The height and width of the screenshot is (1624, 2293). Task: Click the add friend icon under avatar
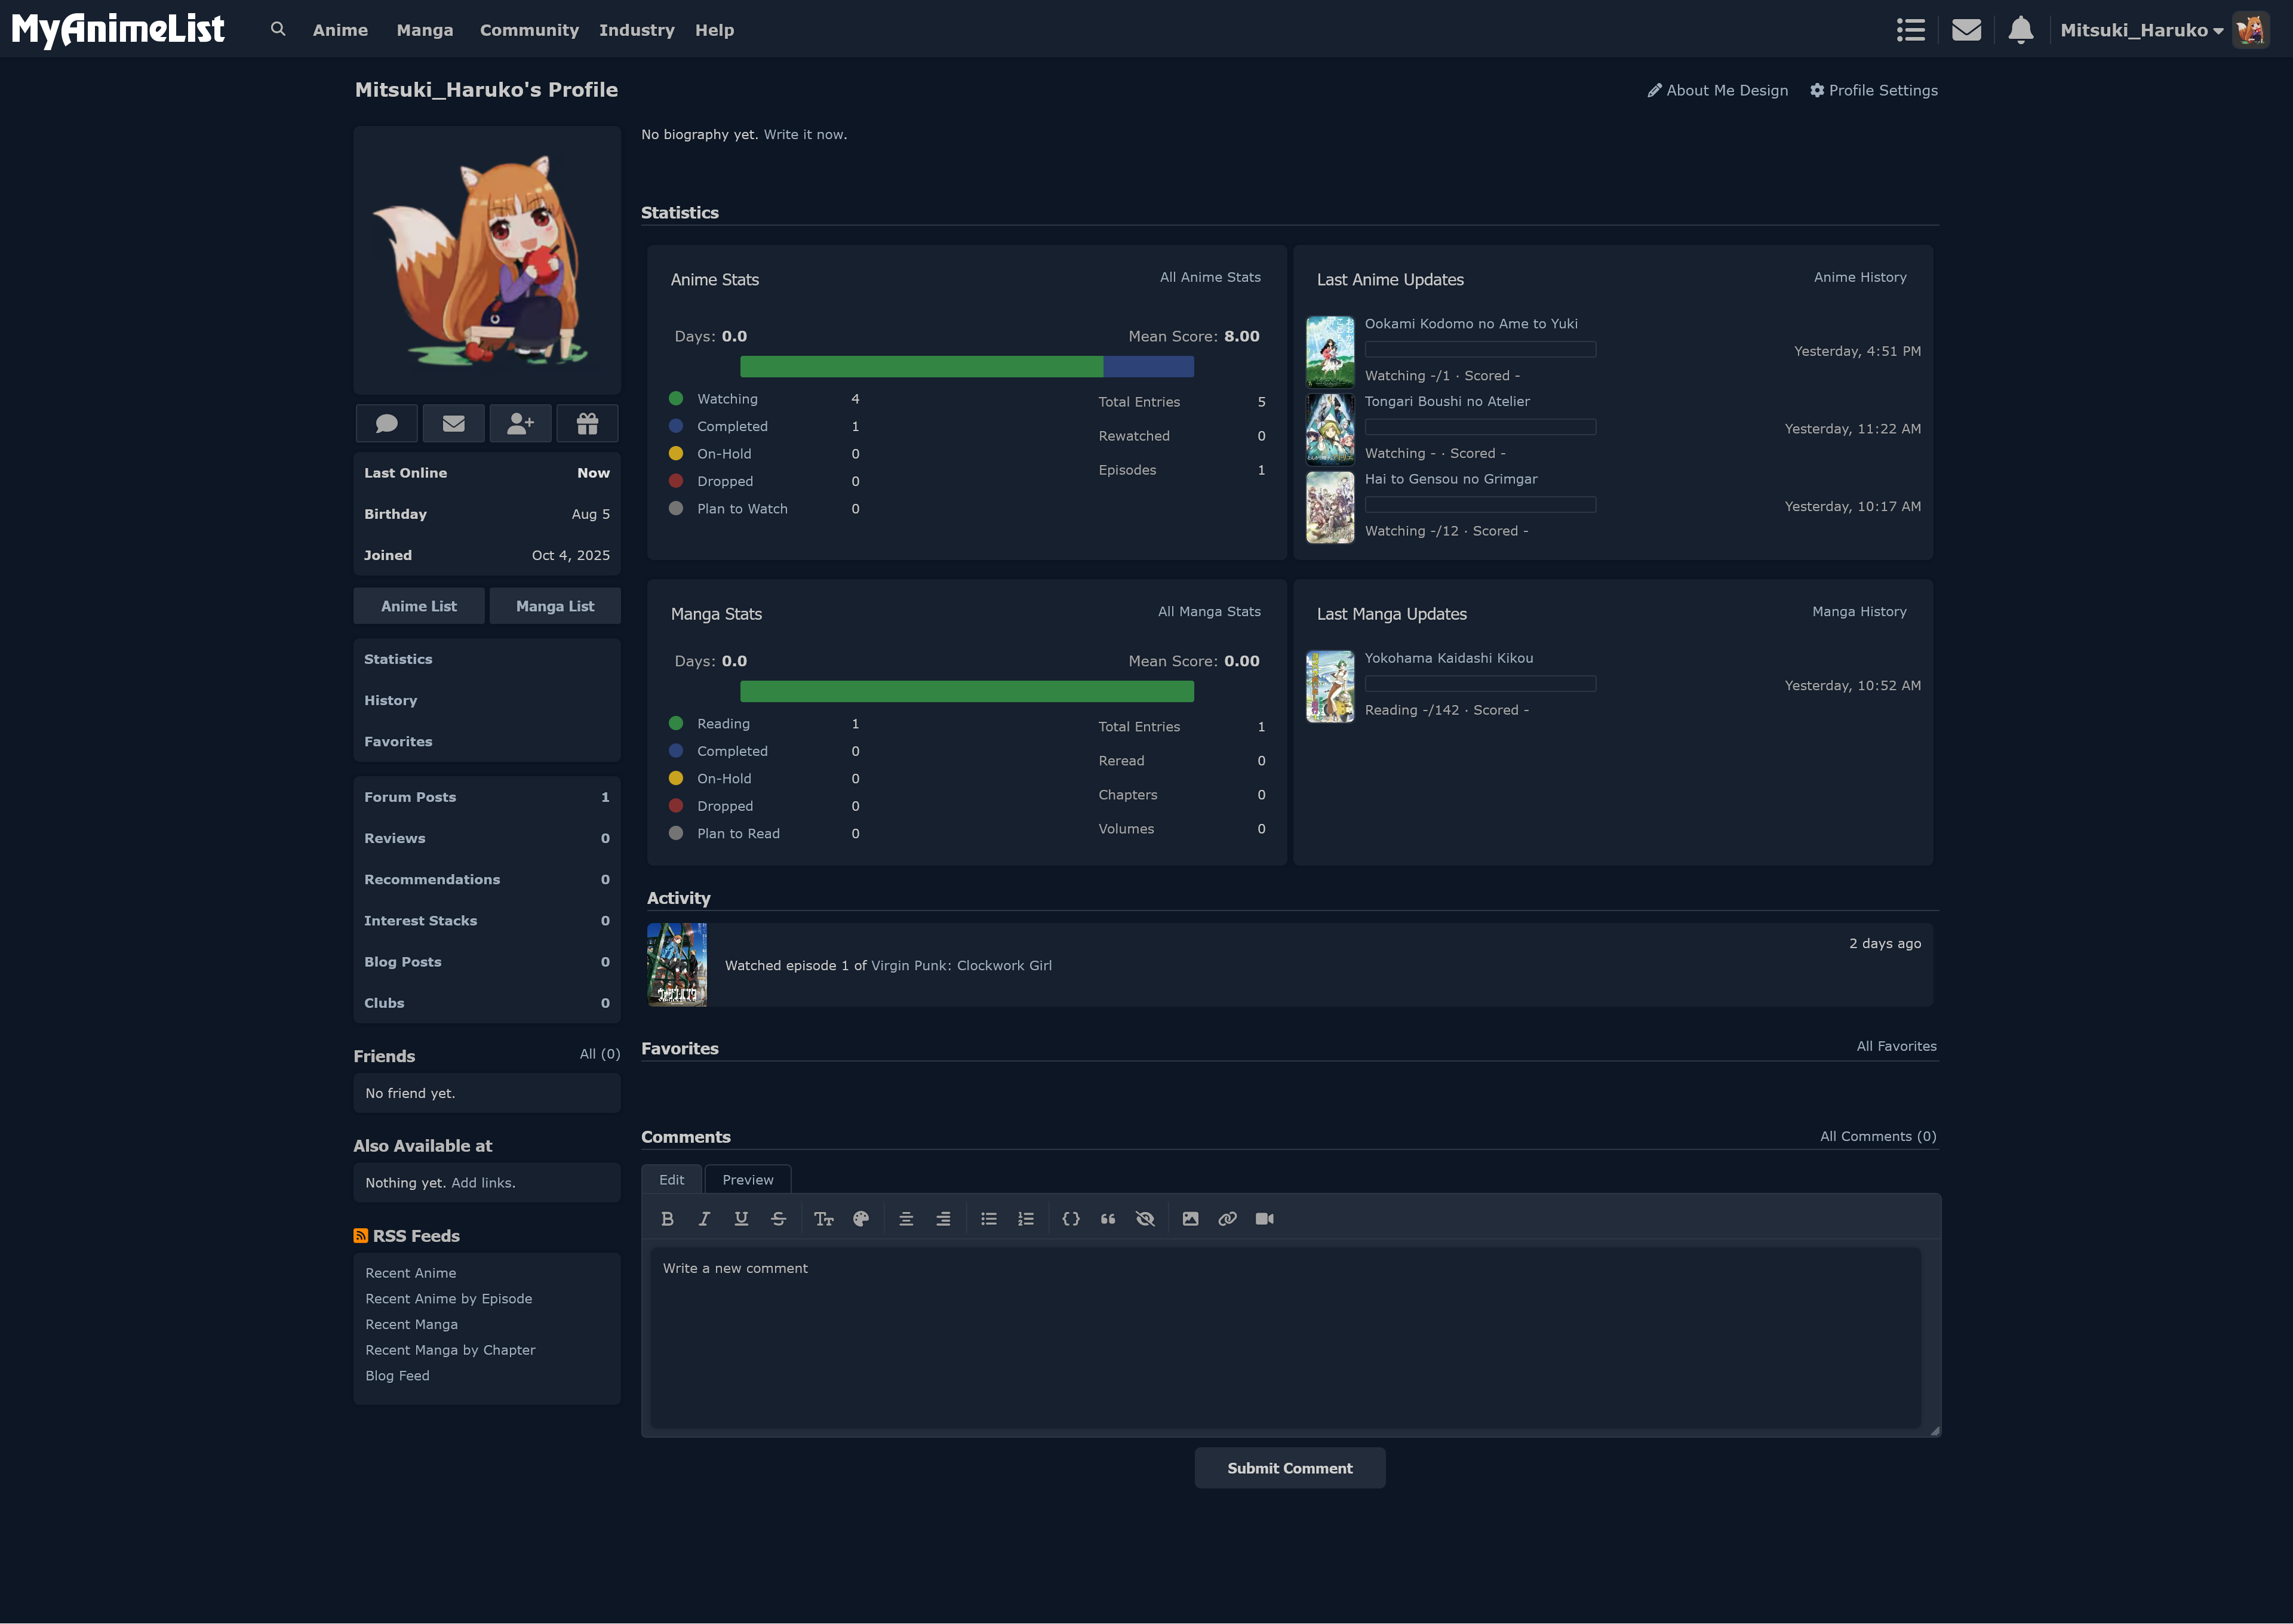(x=520, y=424)
